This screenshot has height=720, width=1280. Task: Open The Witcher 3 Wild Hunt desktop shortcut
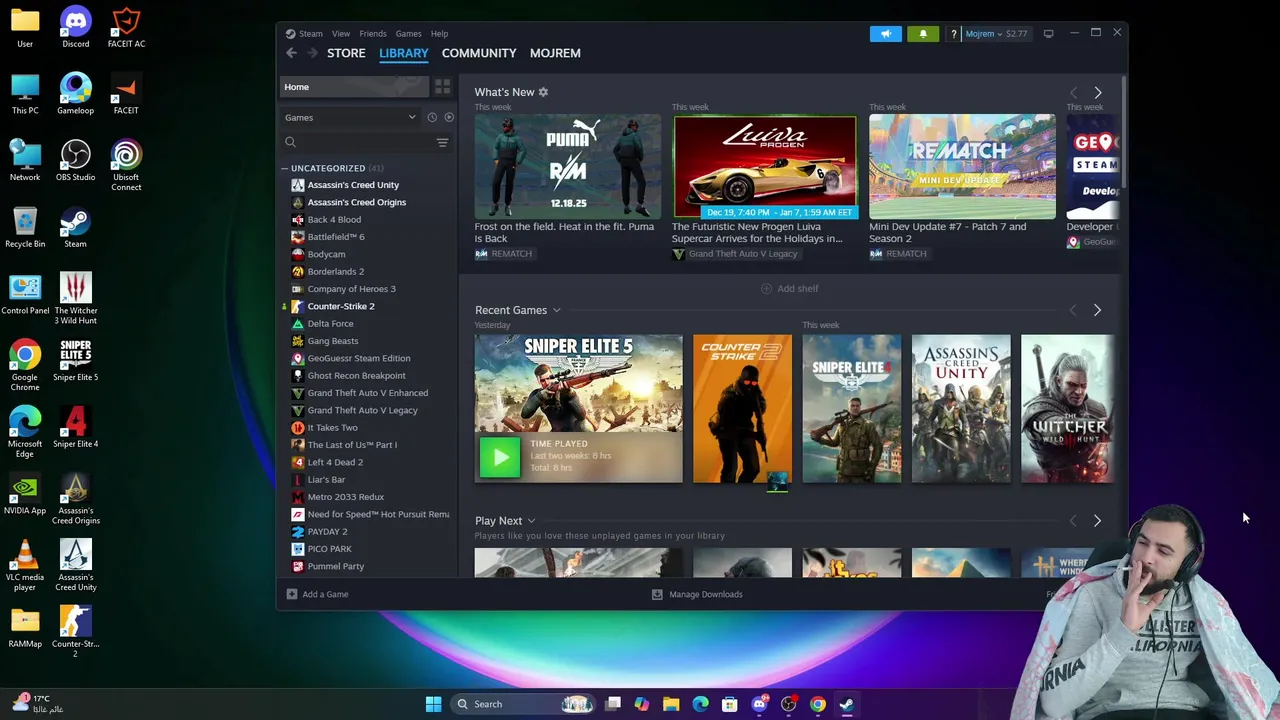(75, 298)
